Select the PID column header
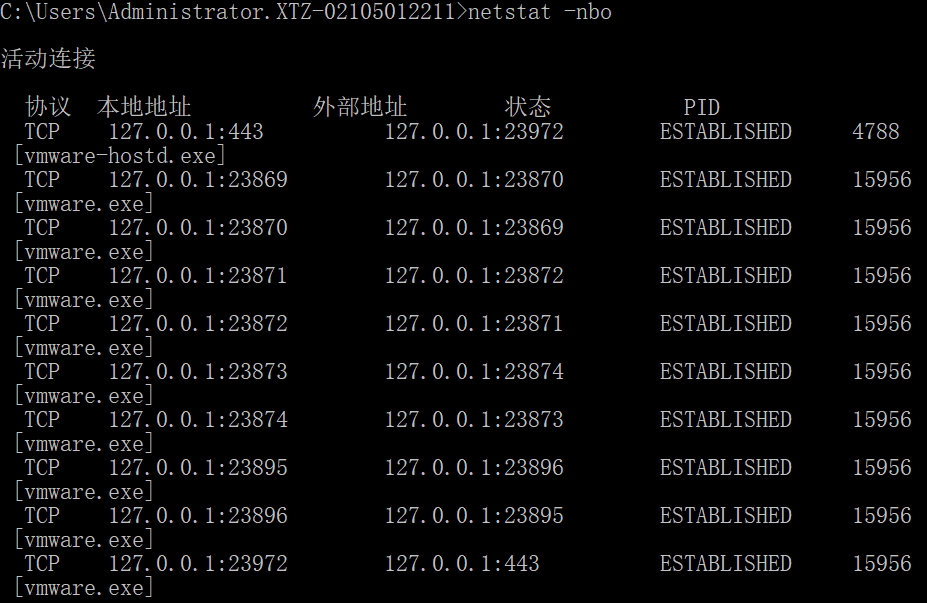 (702, 107)
